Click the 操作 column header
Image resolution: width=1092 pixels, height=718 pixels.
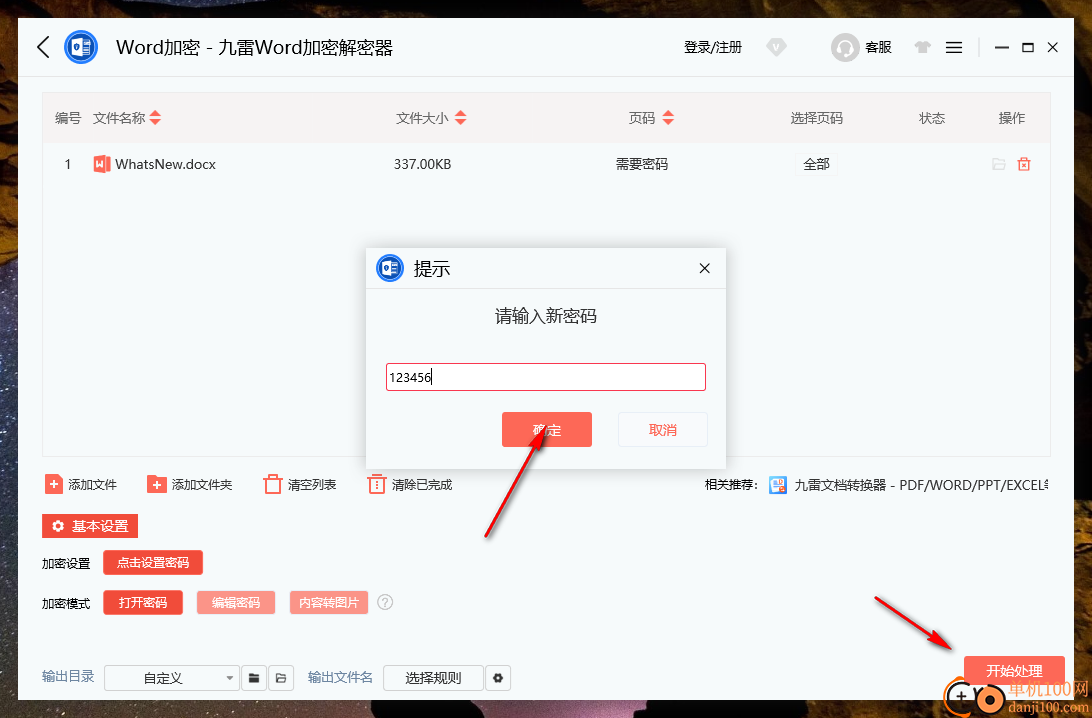click(1011, 118)
